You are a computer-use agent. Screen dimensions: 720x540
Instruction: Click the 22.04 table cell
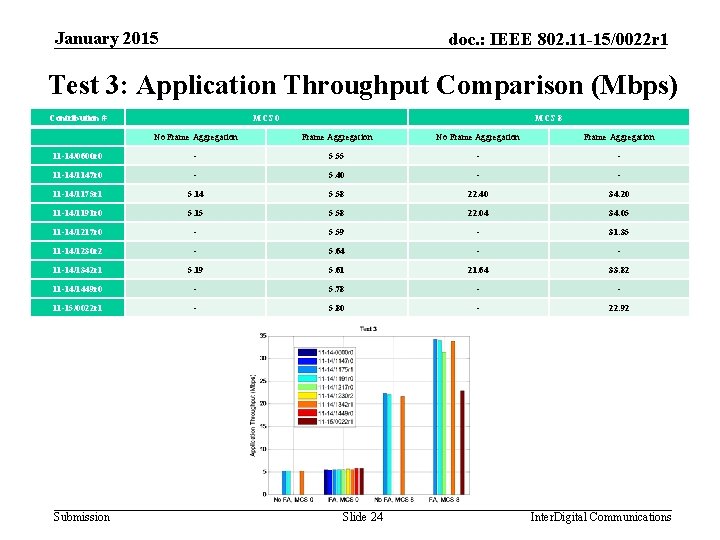coord(478,213)
